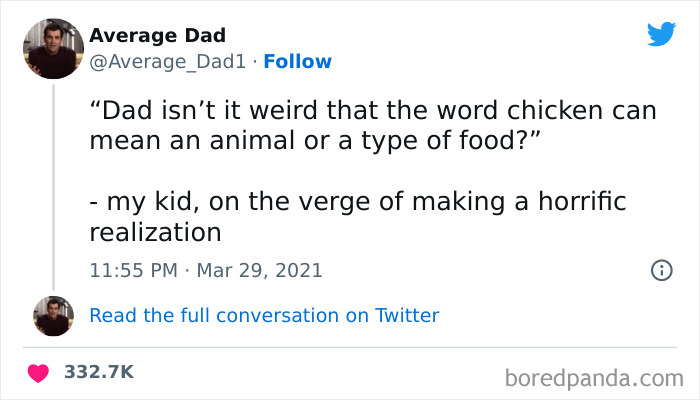
Task: Open Read the full conversation on Twitter
Action: [x=264, y=316]
